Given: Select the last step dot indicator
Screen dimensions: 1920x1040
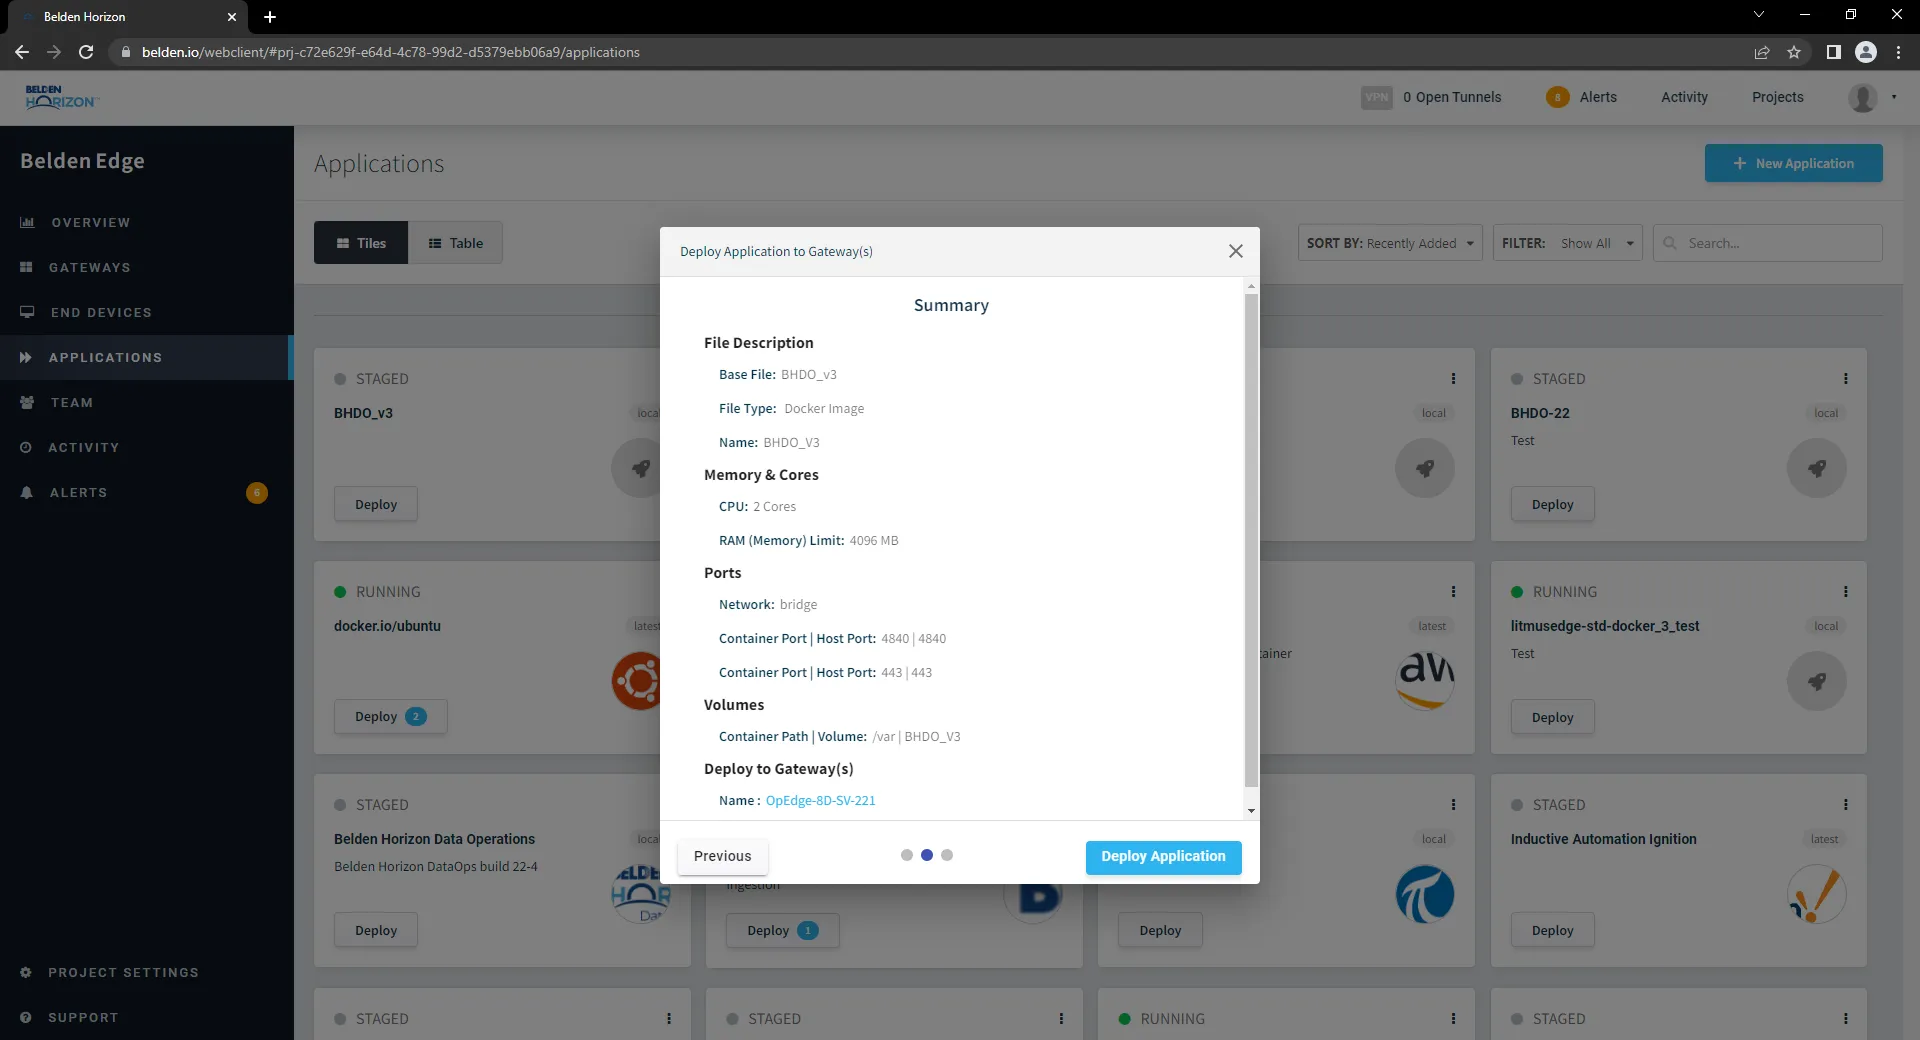Looking at the screenshot, I should (x=947, y=855).
